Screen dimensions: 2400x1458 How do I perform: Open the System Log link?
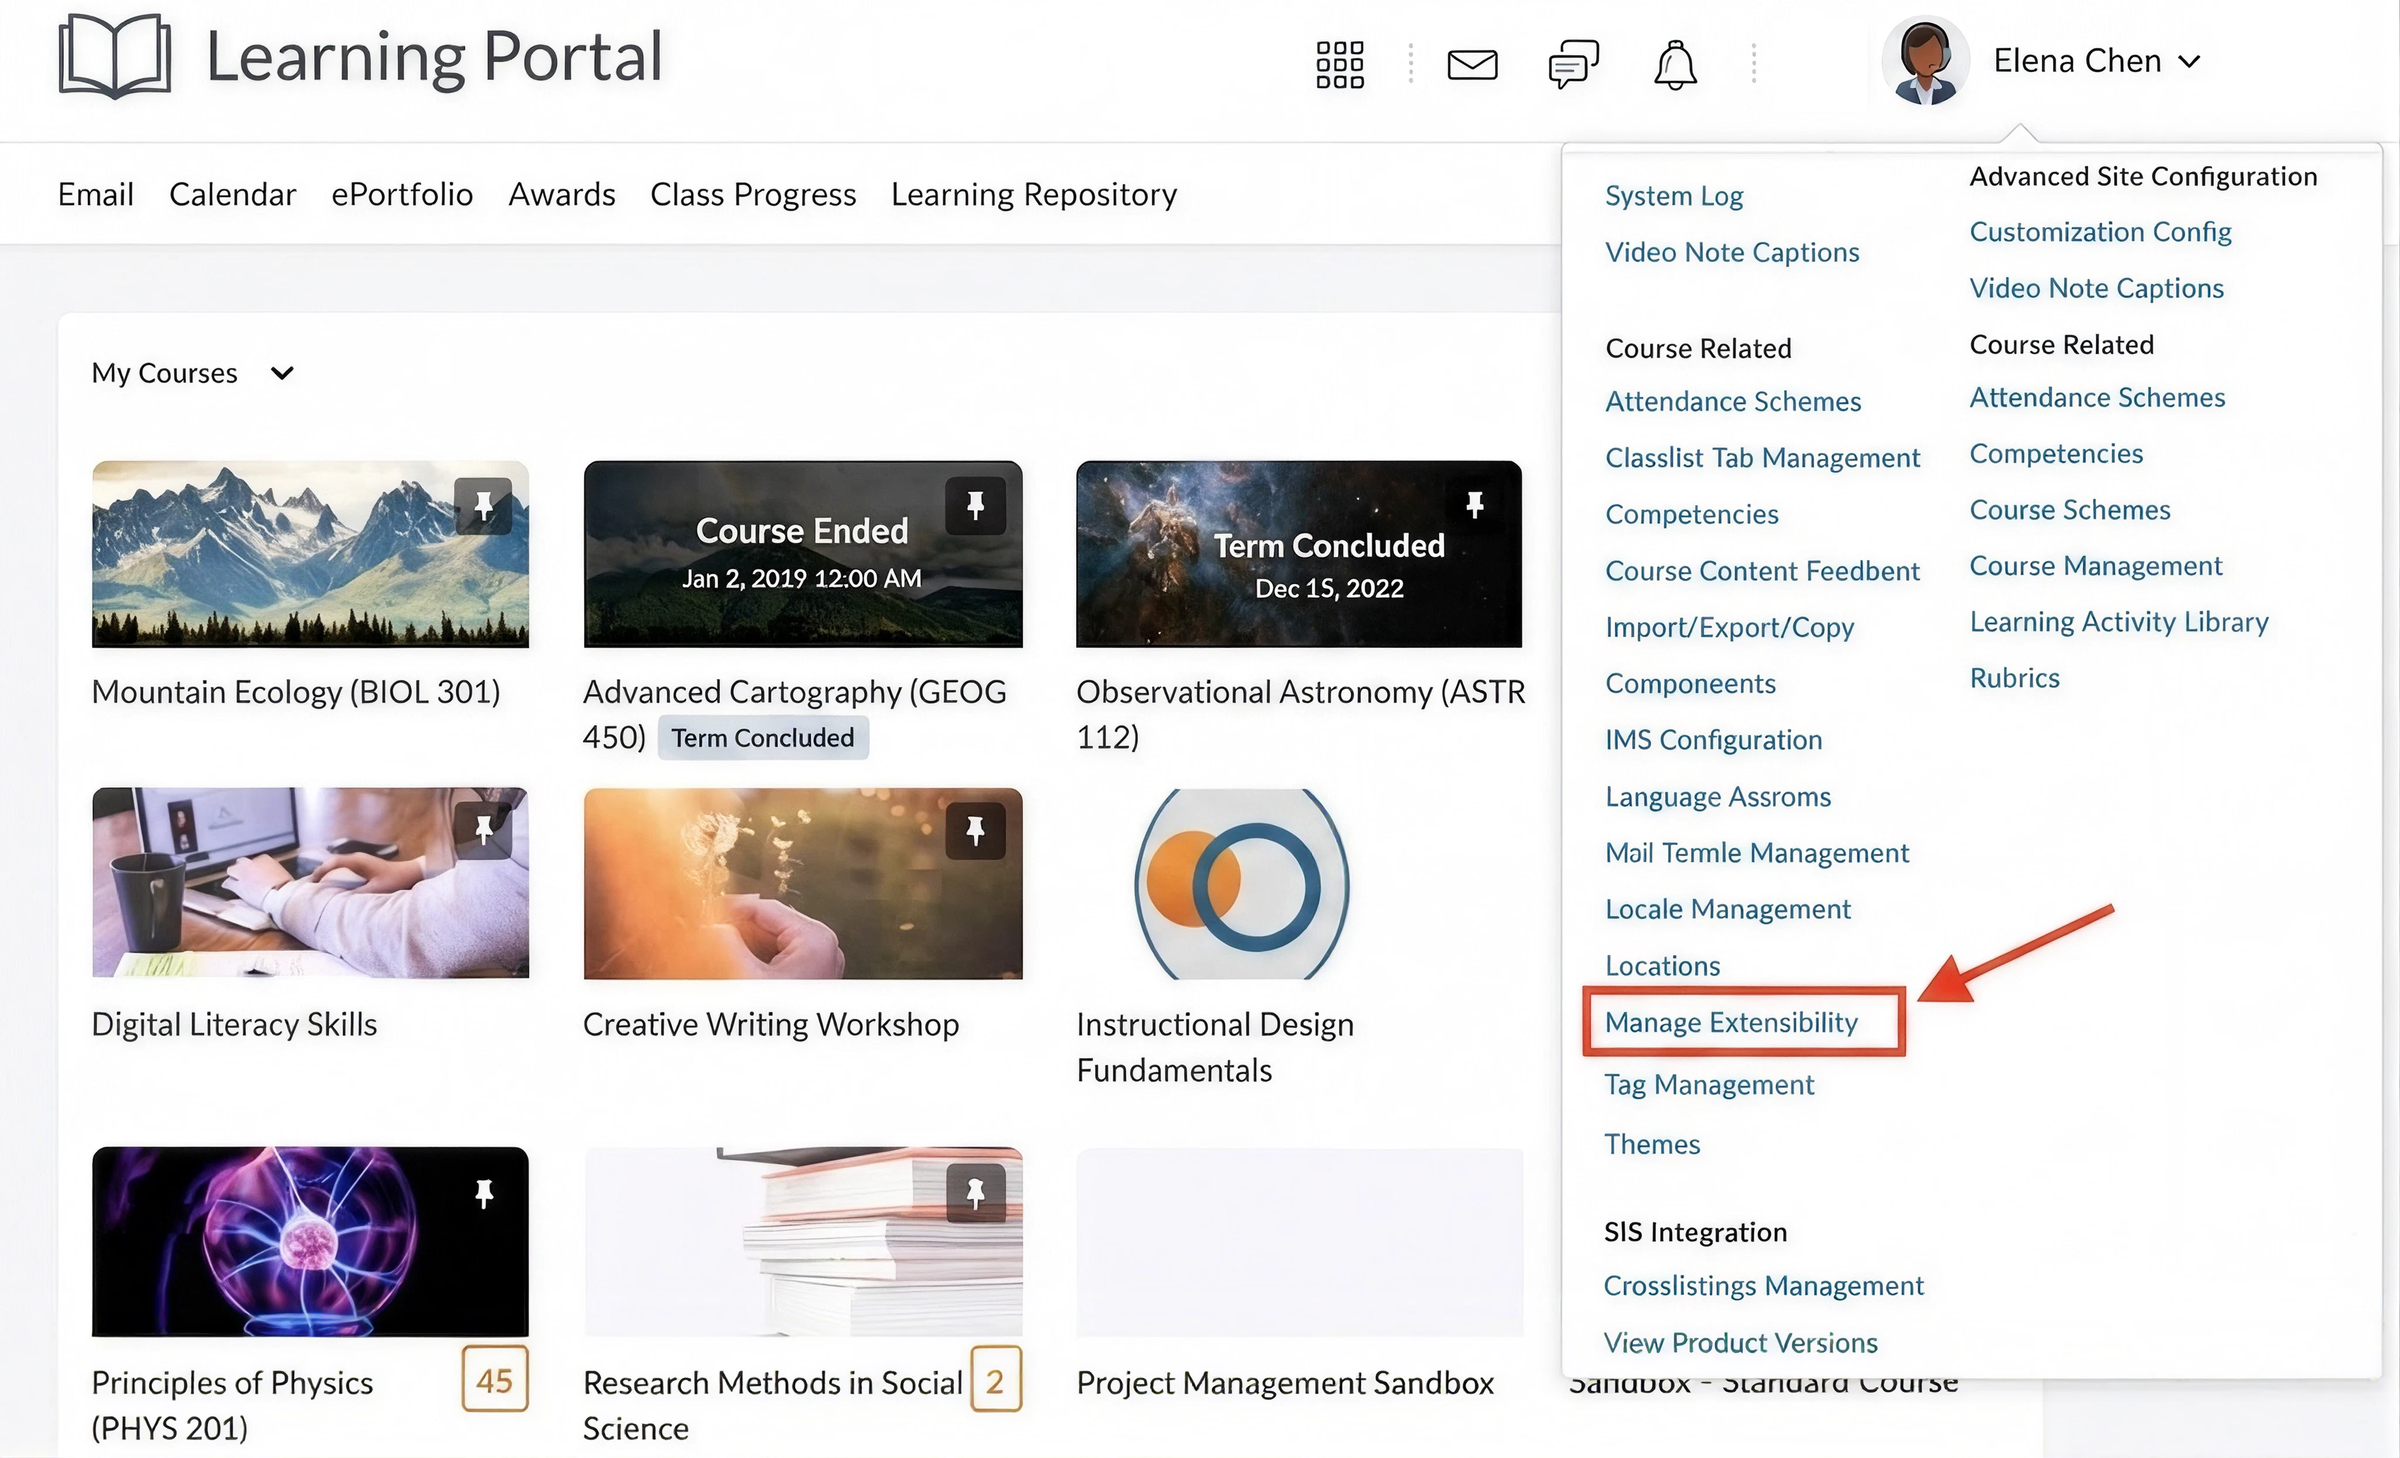pos(1674,196)
